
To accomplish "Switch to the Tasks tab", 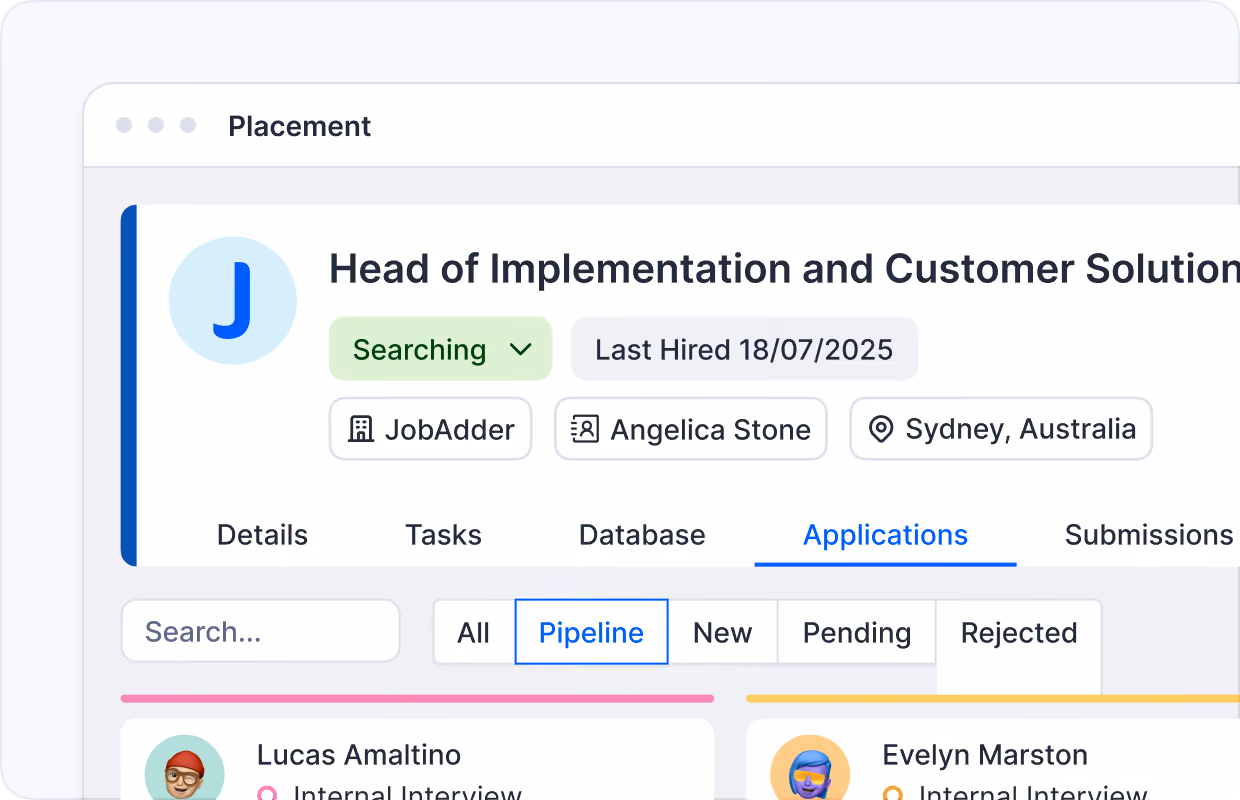I will [443, 535].
